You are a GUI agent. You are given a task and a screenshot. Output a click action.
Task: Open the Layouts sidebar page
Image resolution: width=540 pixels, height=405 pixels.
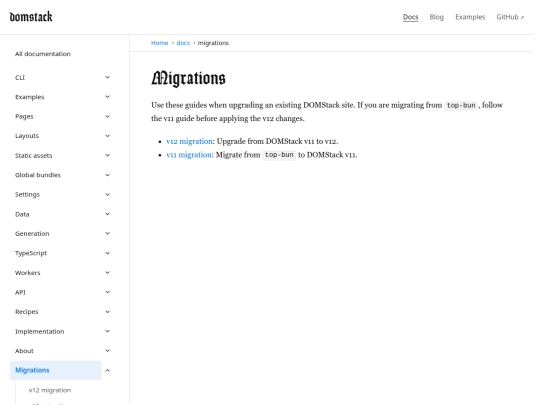[x=27, y=136]
